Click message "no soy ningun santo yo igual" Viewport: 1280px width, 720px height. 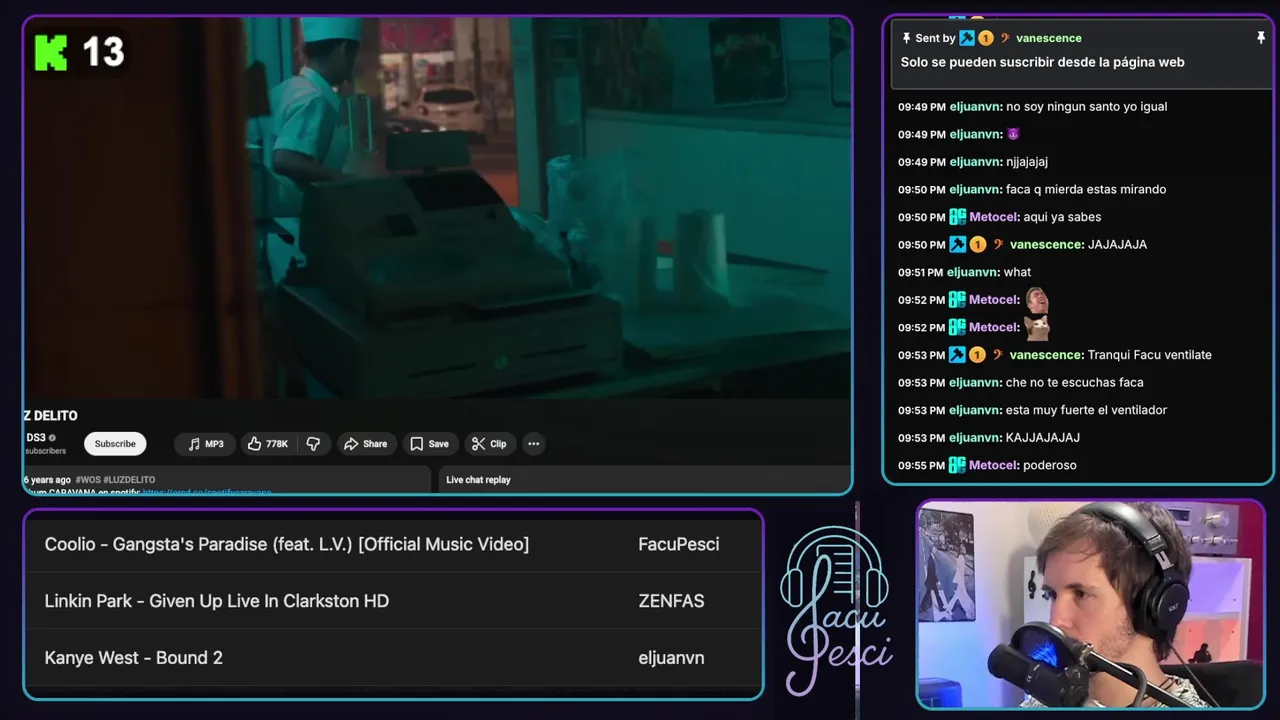(1086, 107)
